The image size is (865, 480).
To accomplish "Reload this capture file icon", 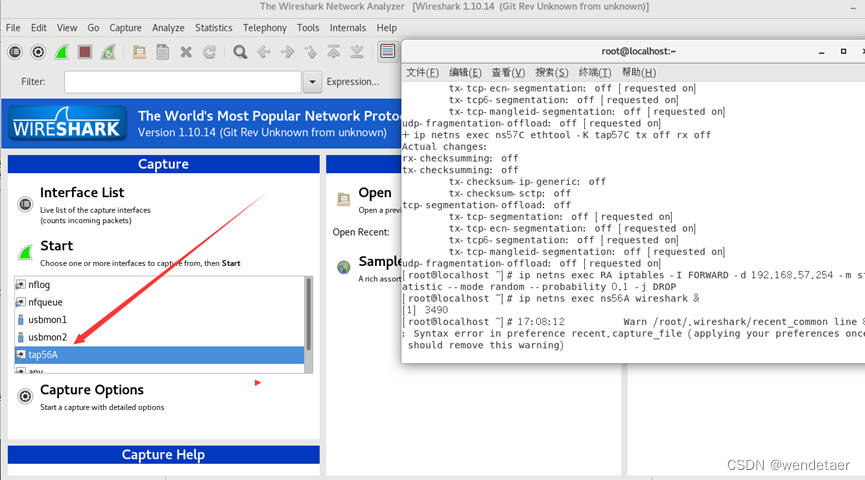I will pos(209,52).
